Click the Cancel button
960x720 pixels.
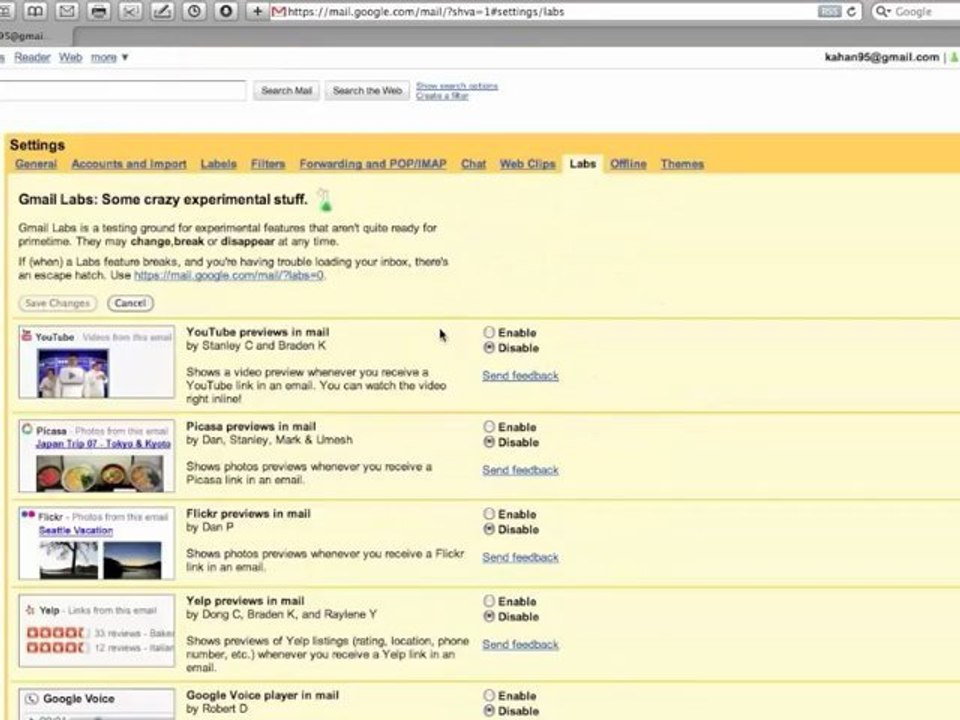130,303
